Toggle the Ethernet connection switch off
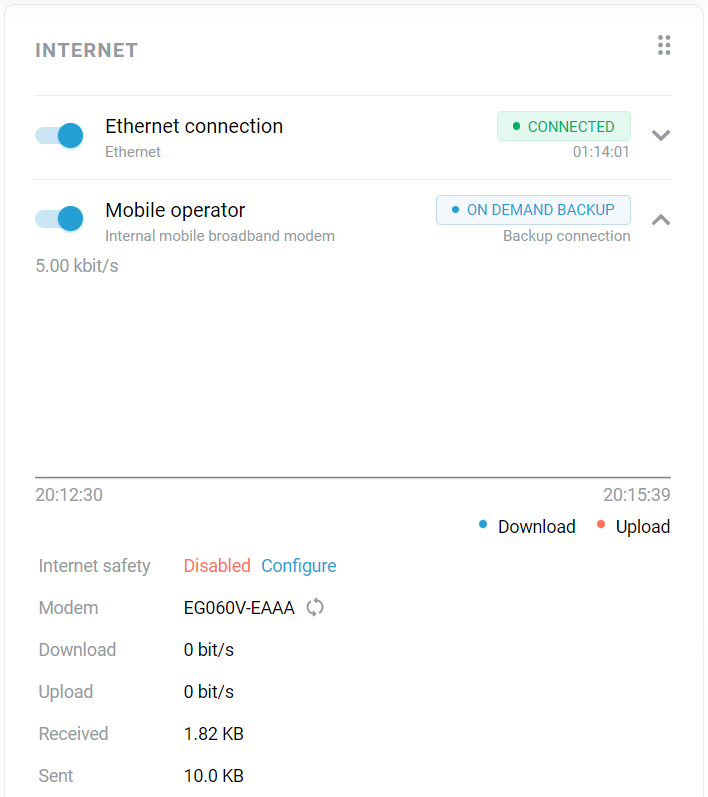 point(59,136)
